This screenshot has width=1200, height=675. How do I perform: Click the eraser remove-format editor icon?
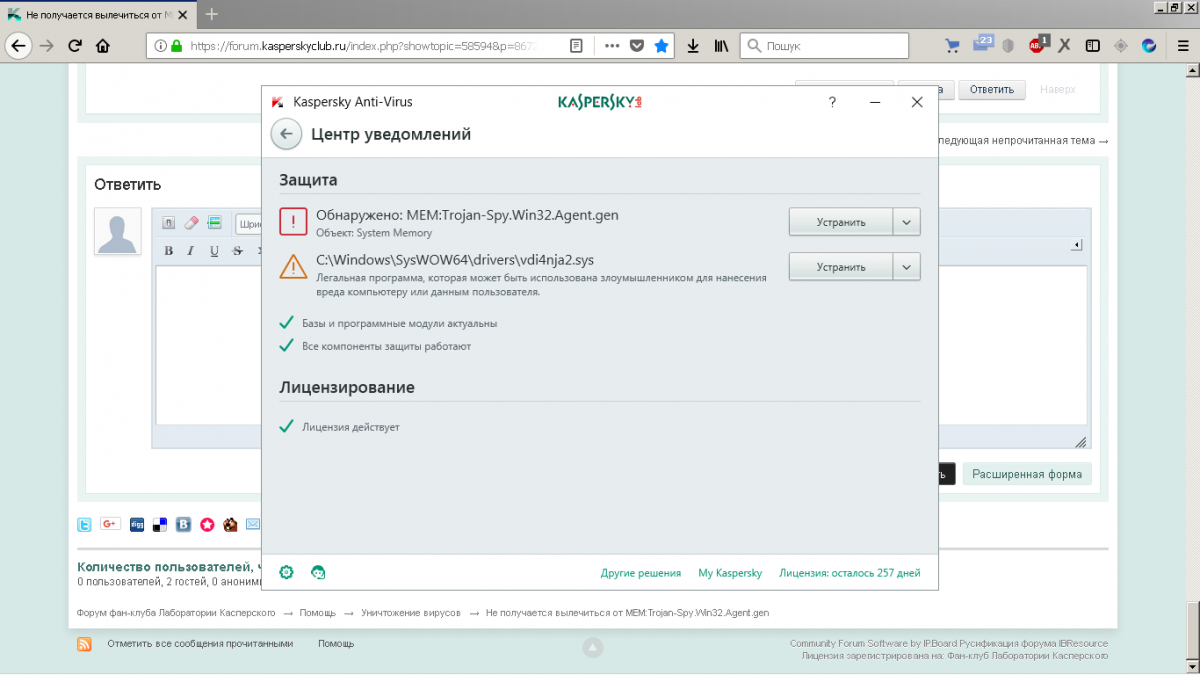coord(192,222)
